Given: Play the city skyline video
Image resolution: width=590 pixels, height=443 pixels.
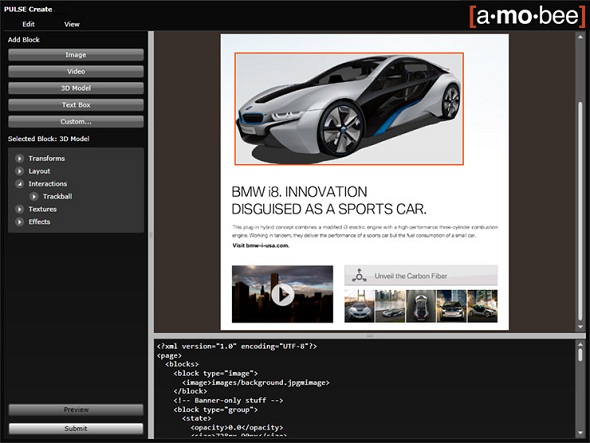Looking at the screenshot, I should 283,294.
